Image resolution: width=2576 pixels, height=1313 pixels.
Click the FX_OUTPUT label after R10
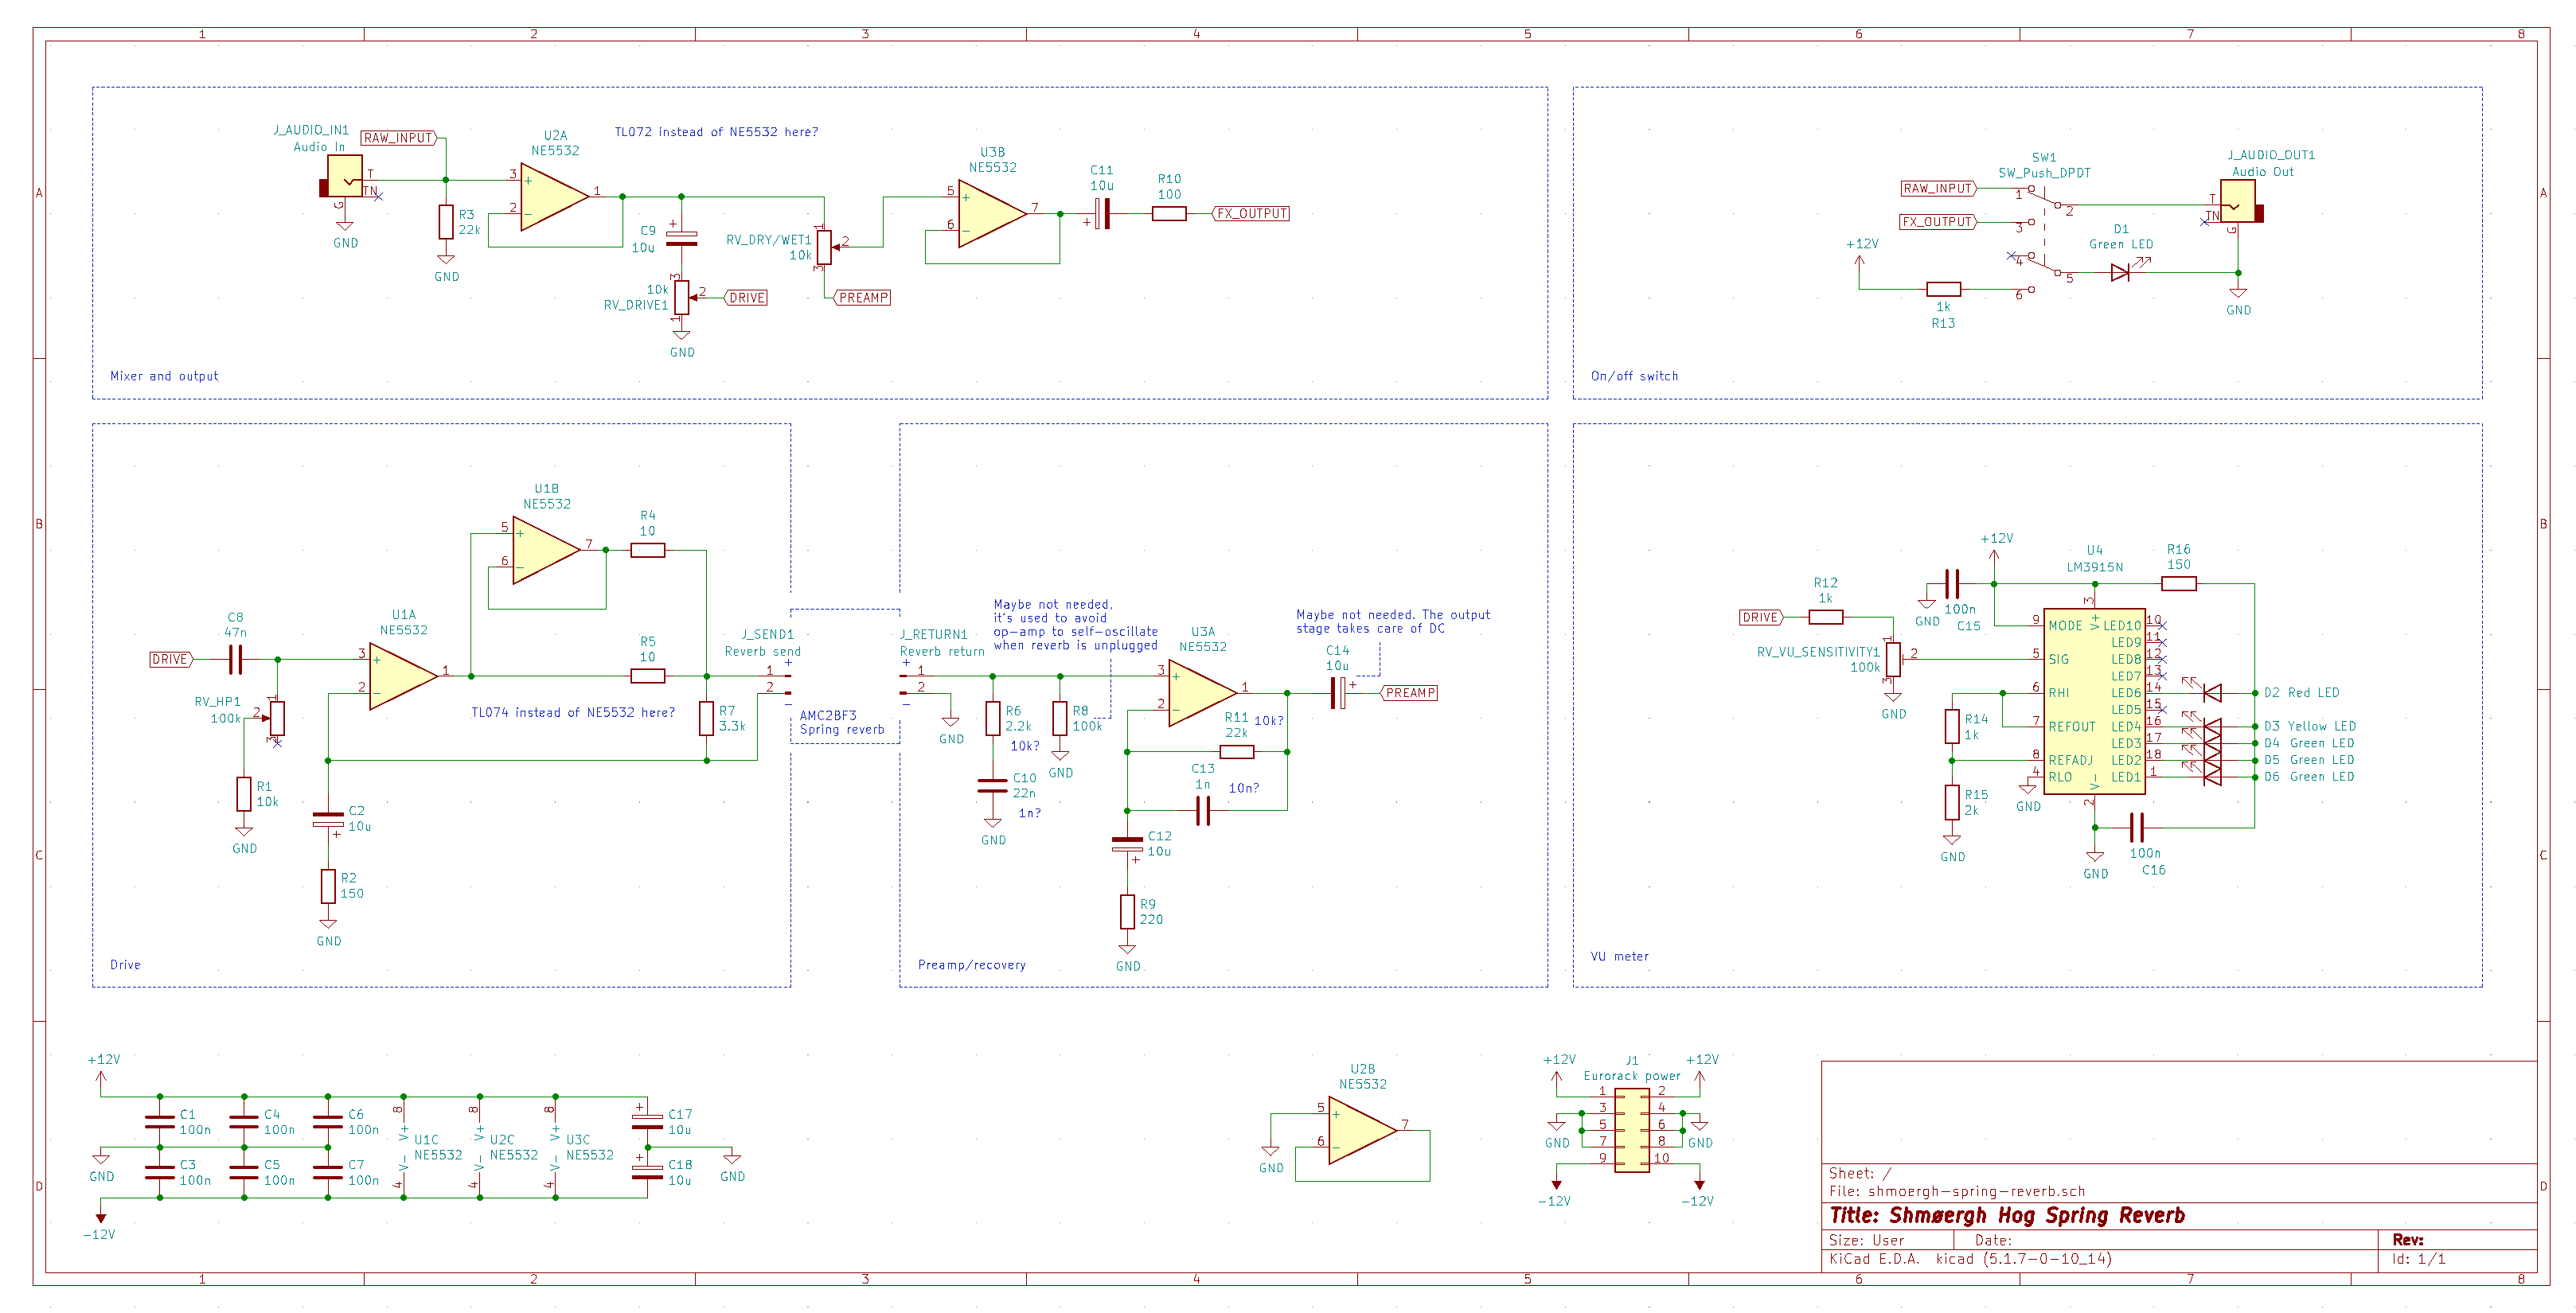tap(1251, 213)
